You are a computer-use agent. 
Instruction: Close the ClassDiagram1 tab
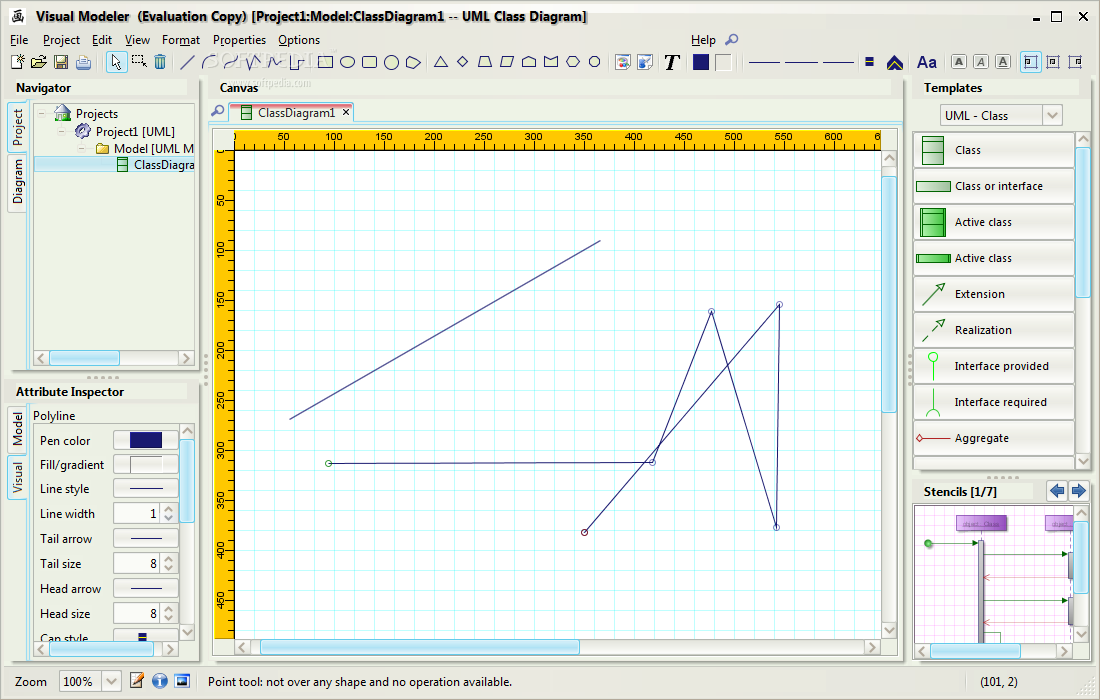(x=346, y=112)
